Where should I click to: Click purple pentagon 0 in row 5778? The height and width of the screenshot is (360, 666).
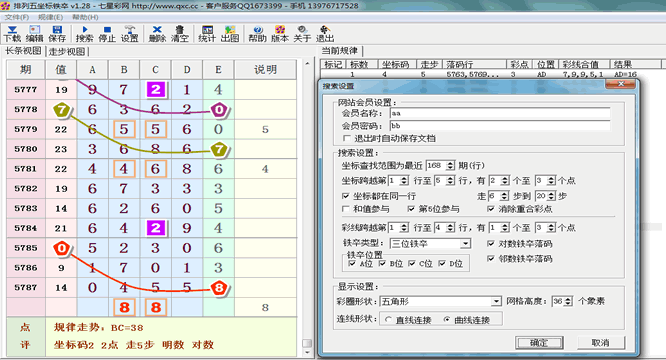coord(219,110)
